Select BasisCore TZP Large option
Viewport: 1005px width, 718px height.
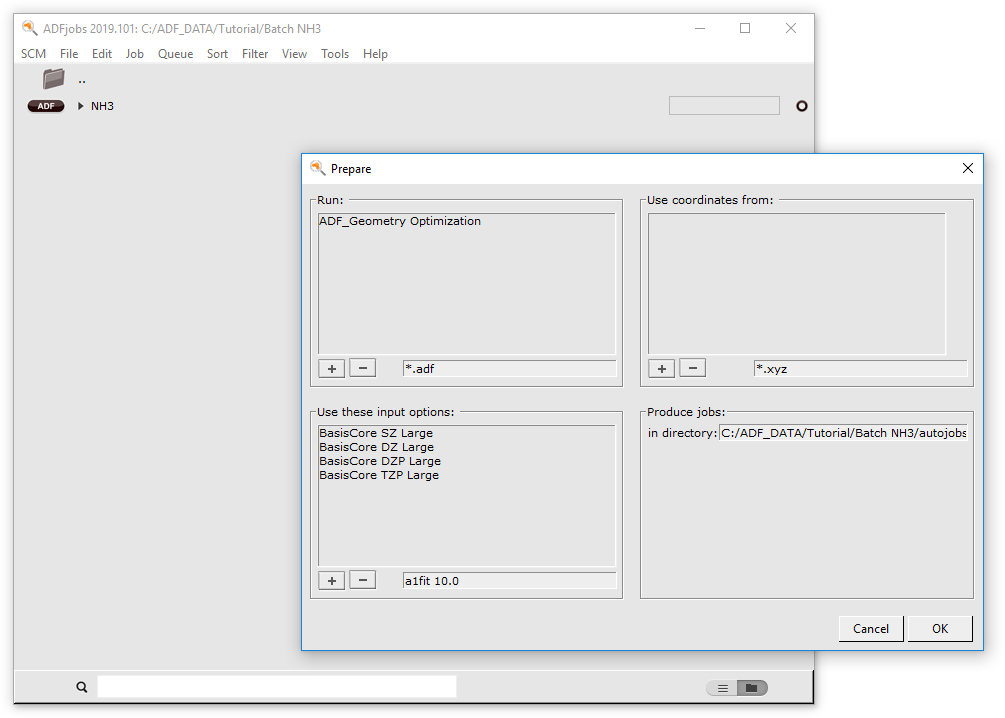(x=380, y=475)
